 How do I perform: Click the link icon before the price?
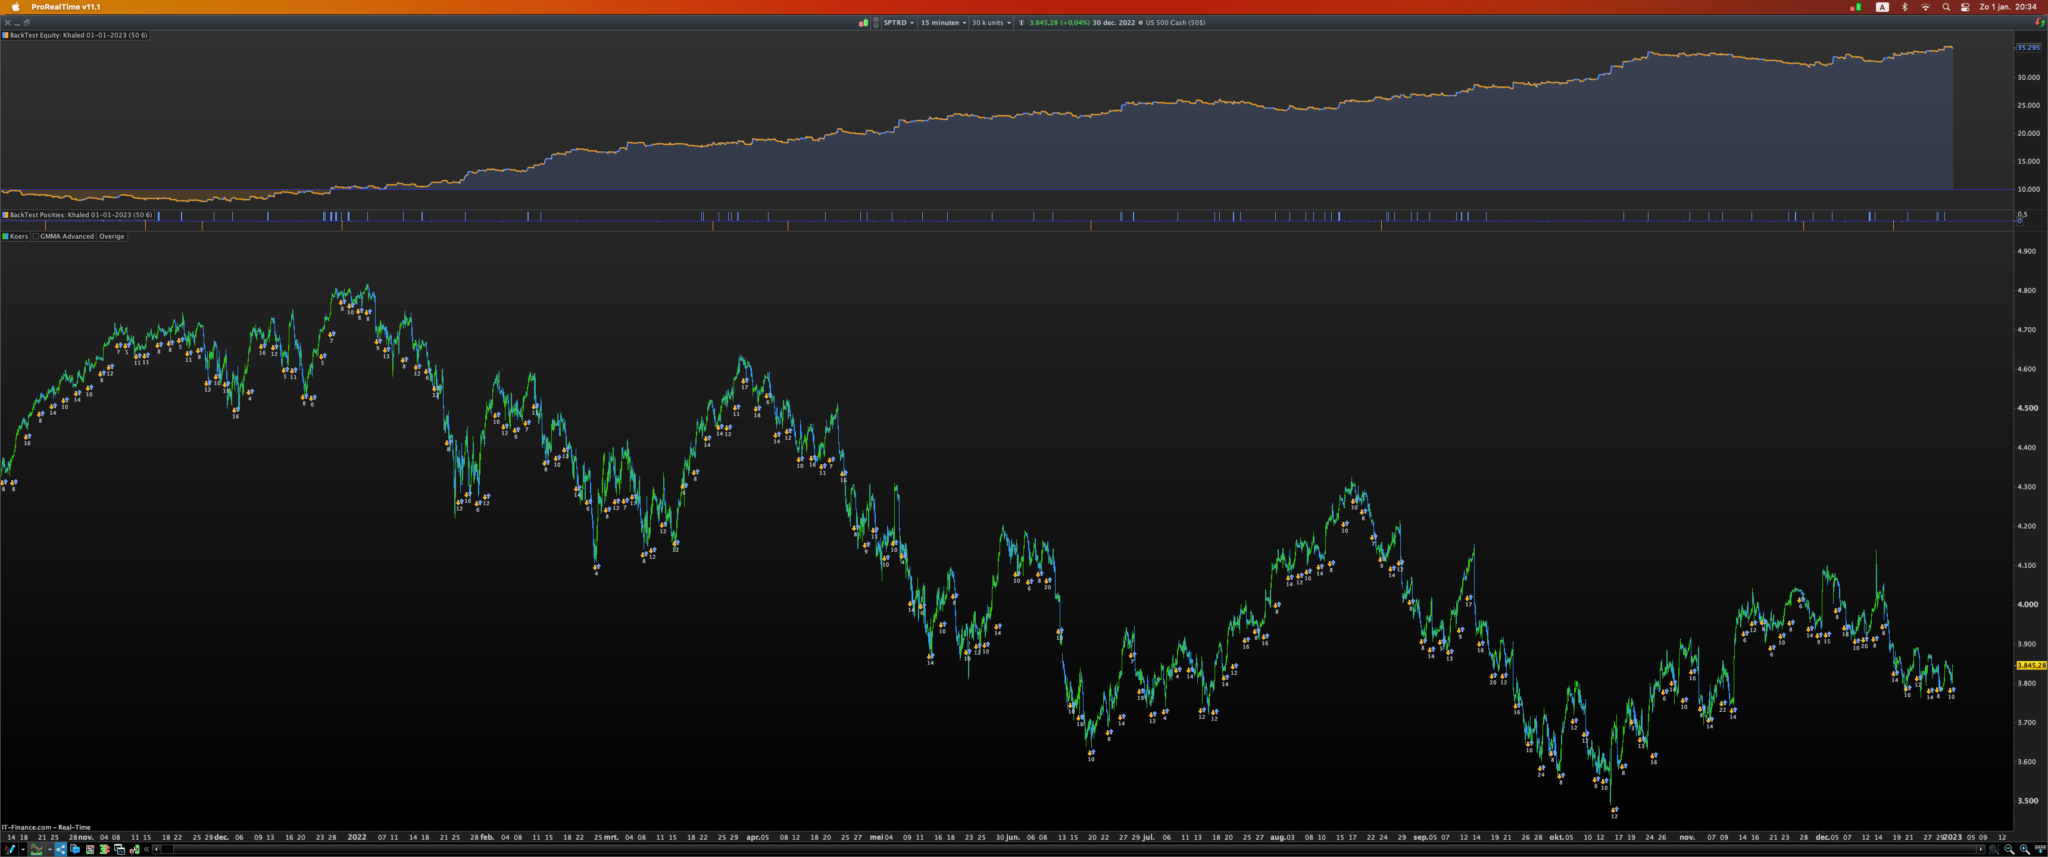1022,22
